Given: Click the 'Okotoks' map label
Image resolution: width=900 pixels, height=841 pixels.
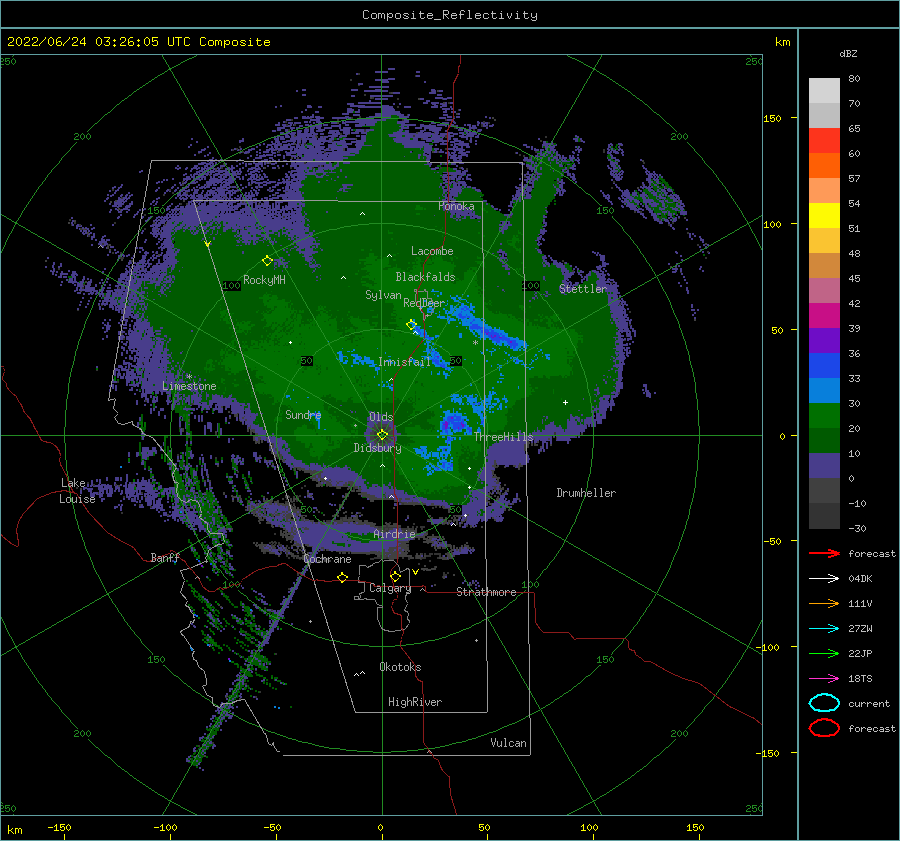Looking at the screenshot, I should (400, 667).
